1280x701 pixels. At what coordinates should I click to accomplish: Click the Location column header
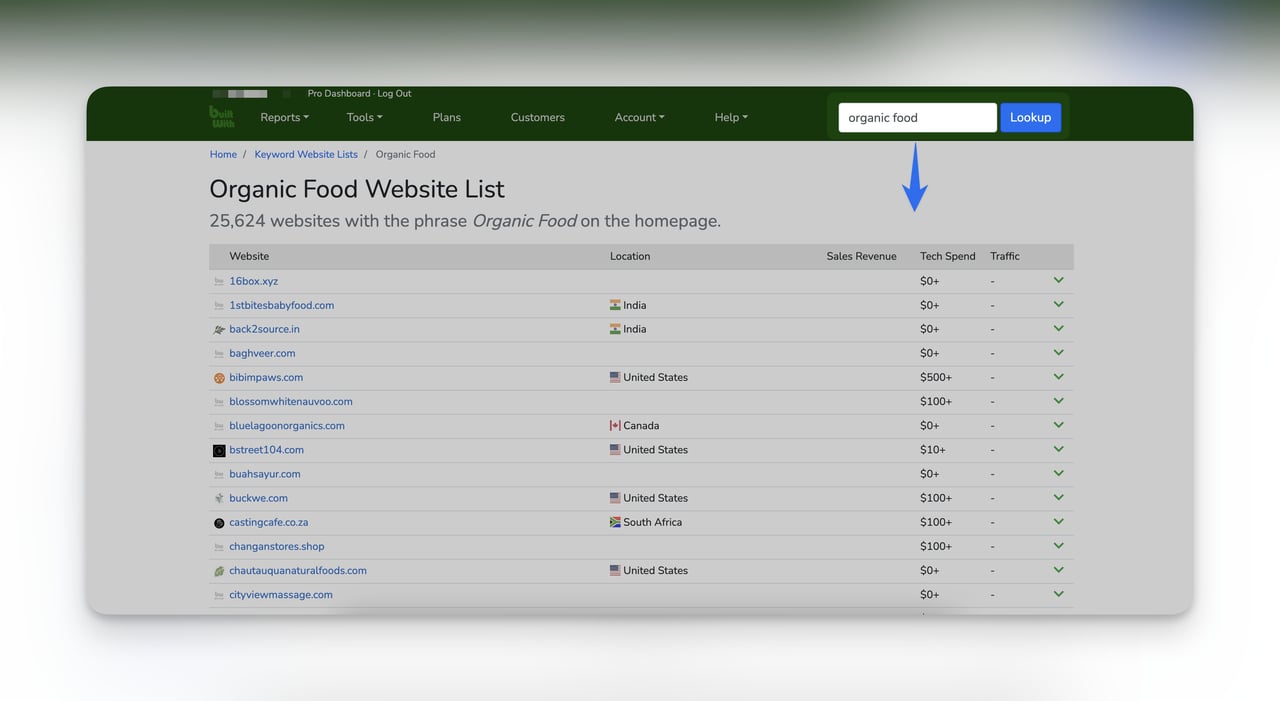(x=630, y=256)
